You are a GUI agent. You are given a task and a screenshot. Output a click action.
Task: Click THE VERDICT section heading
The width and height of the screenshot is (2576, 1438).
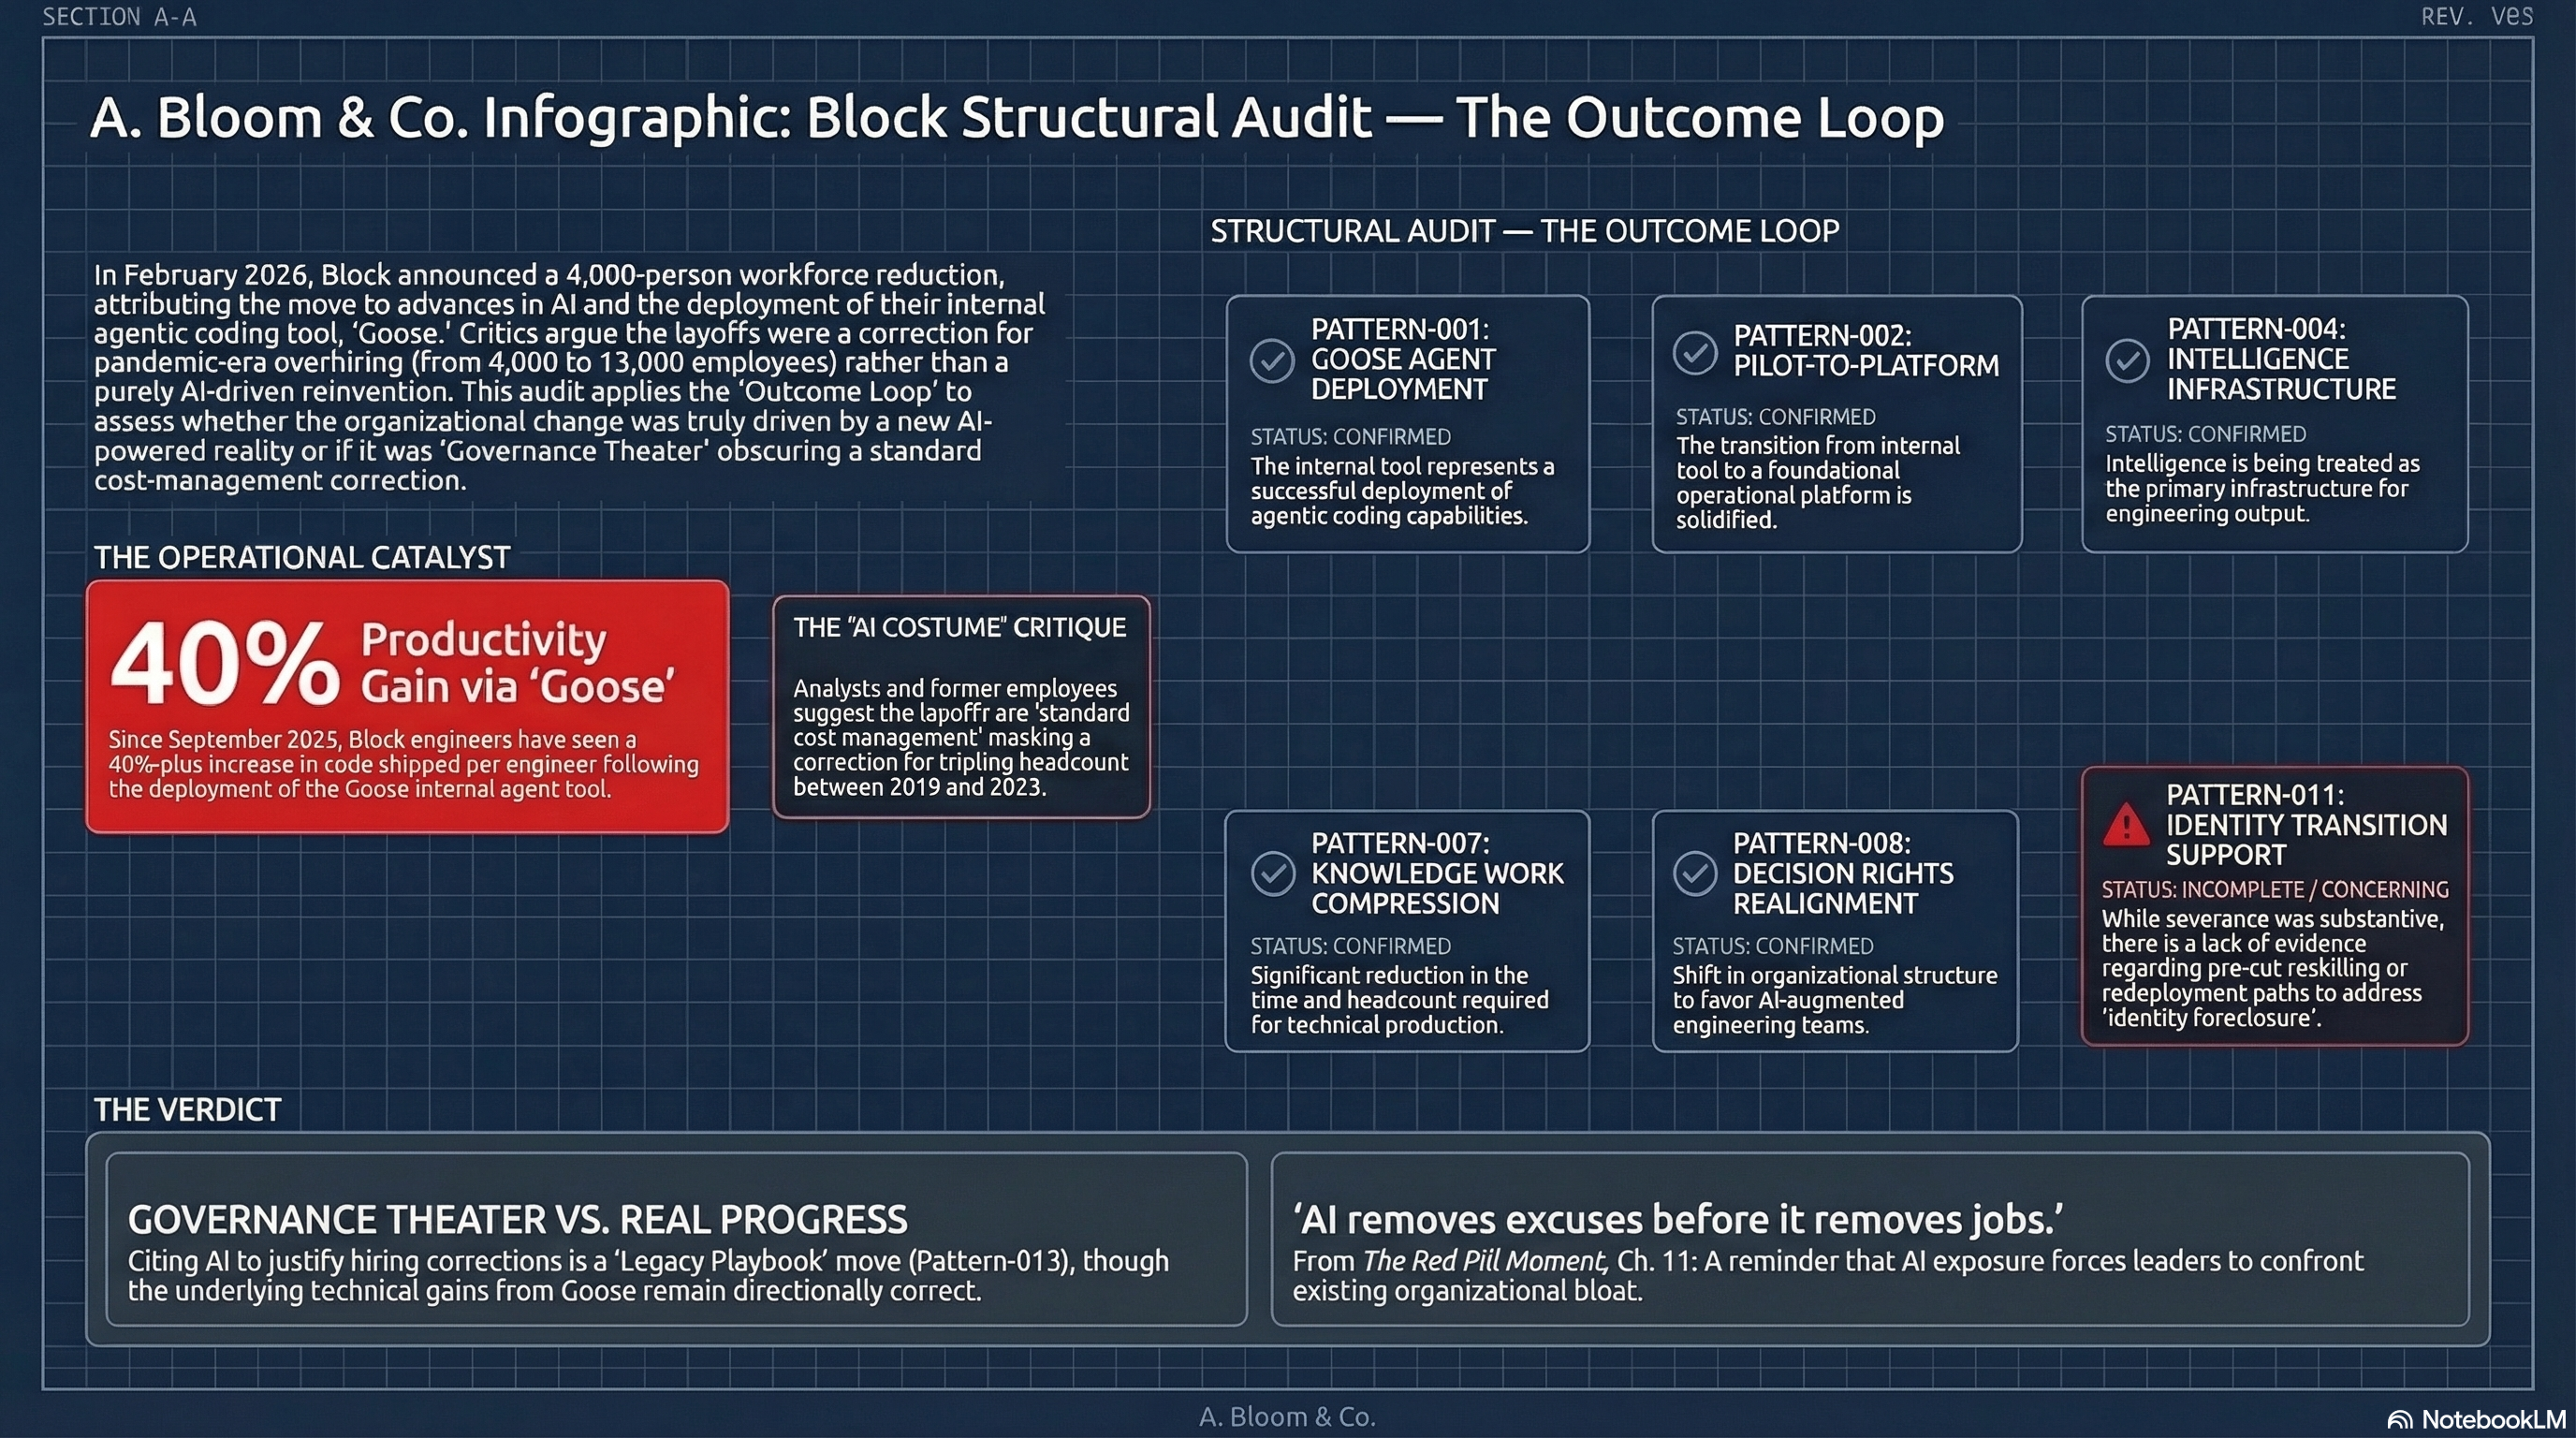(x=187, y=1109)
